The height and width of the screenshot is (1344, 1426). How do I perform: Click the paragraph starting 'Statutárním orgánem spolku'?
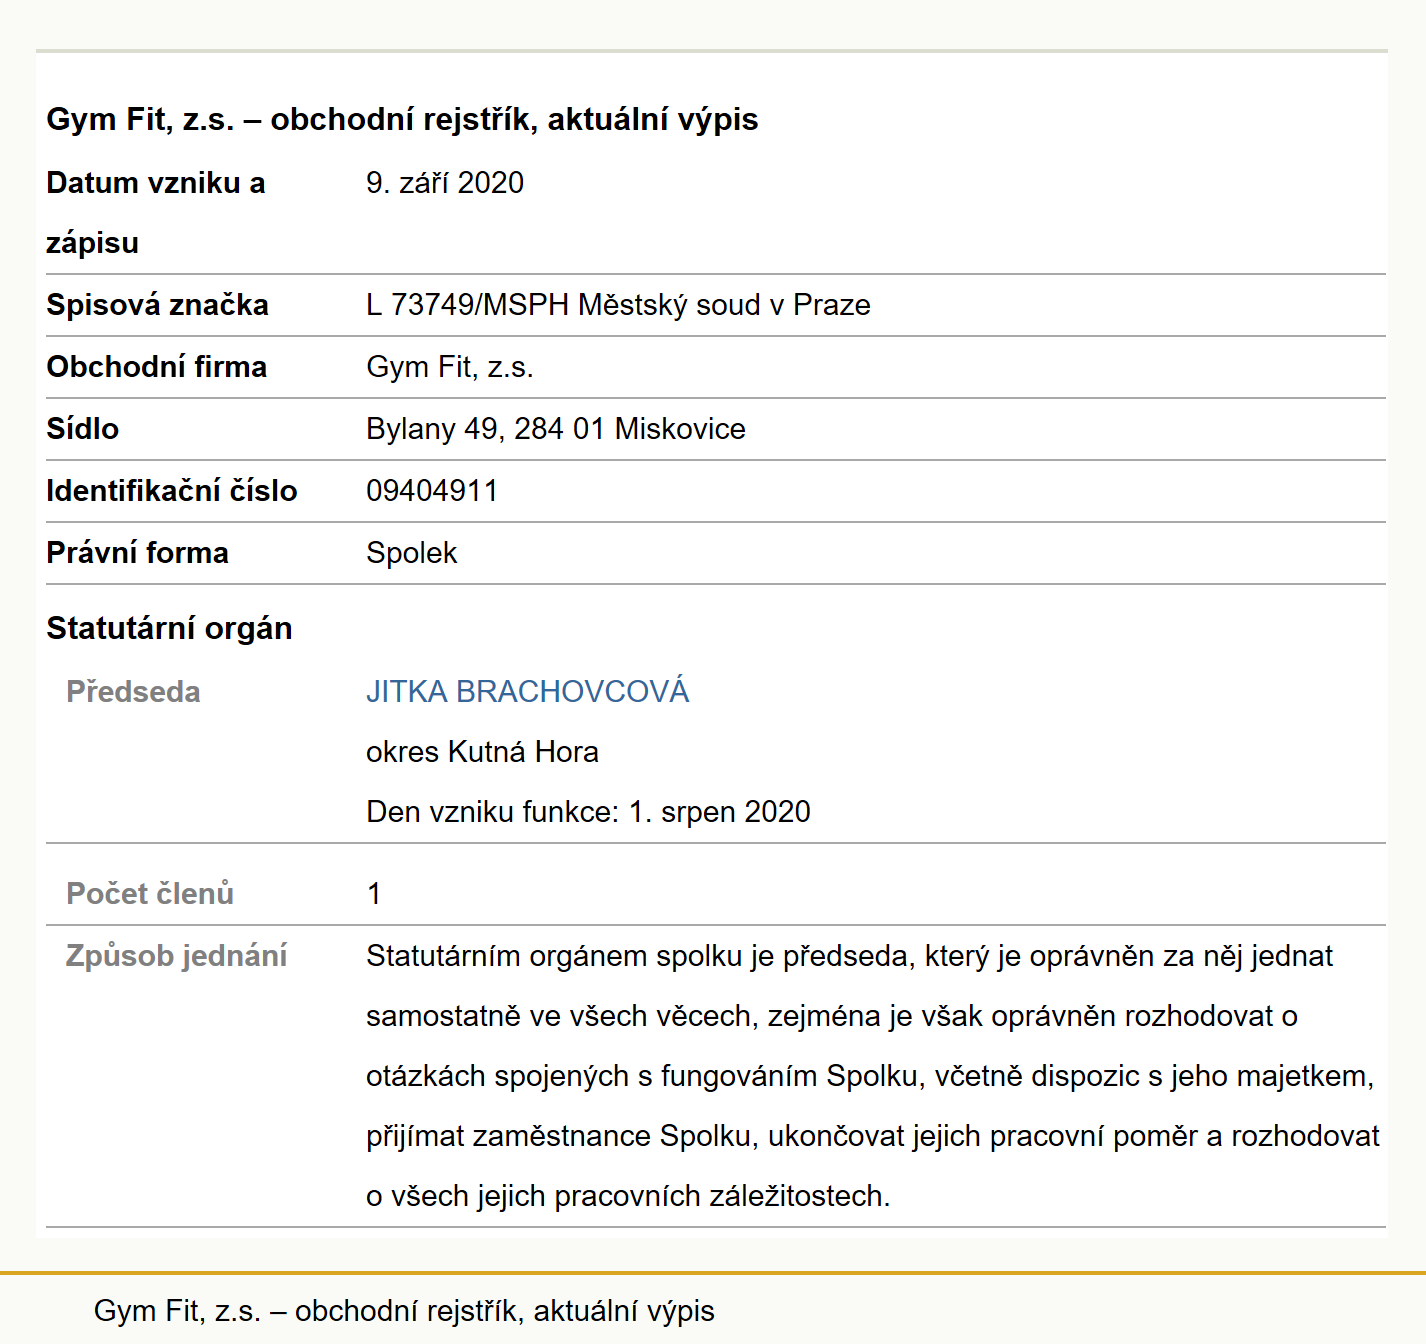[873, 1075]
